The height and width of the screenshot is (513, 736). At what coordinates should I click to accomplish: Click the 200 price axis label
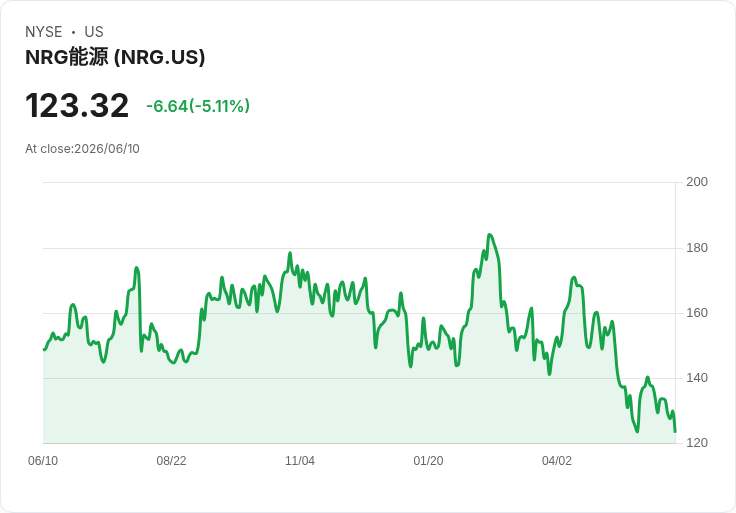697,182
